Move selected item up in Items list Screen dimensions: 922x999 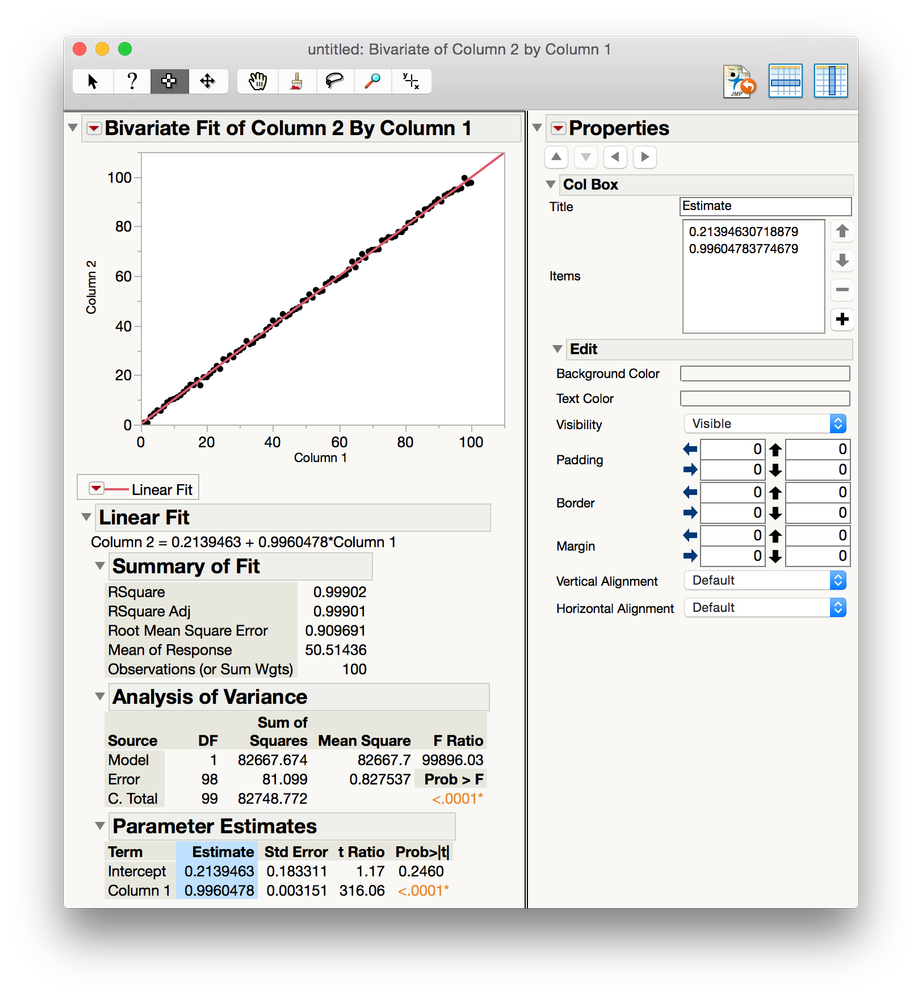pyautogui.click(x=842, y=231)
